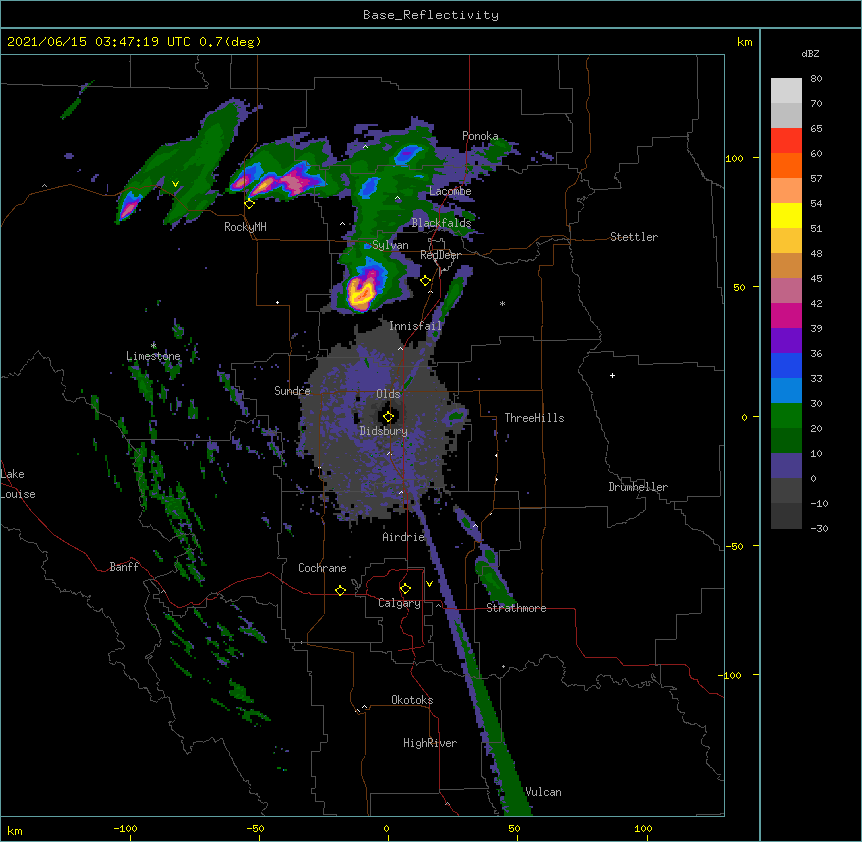Click the Olds city label
Image resolution: width=862 pixels, height=842 pixels.
(388, 394)
